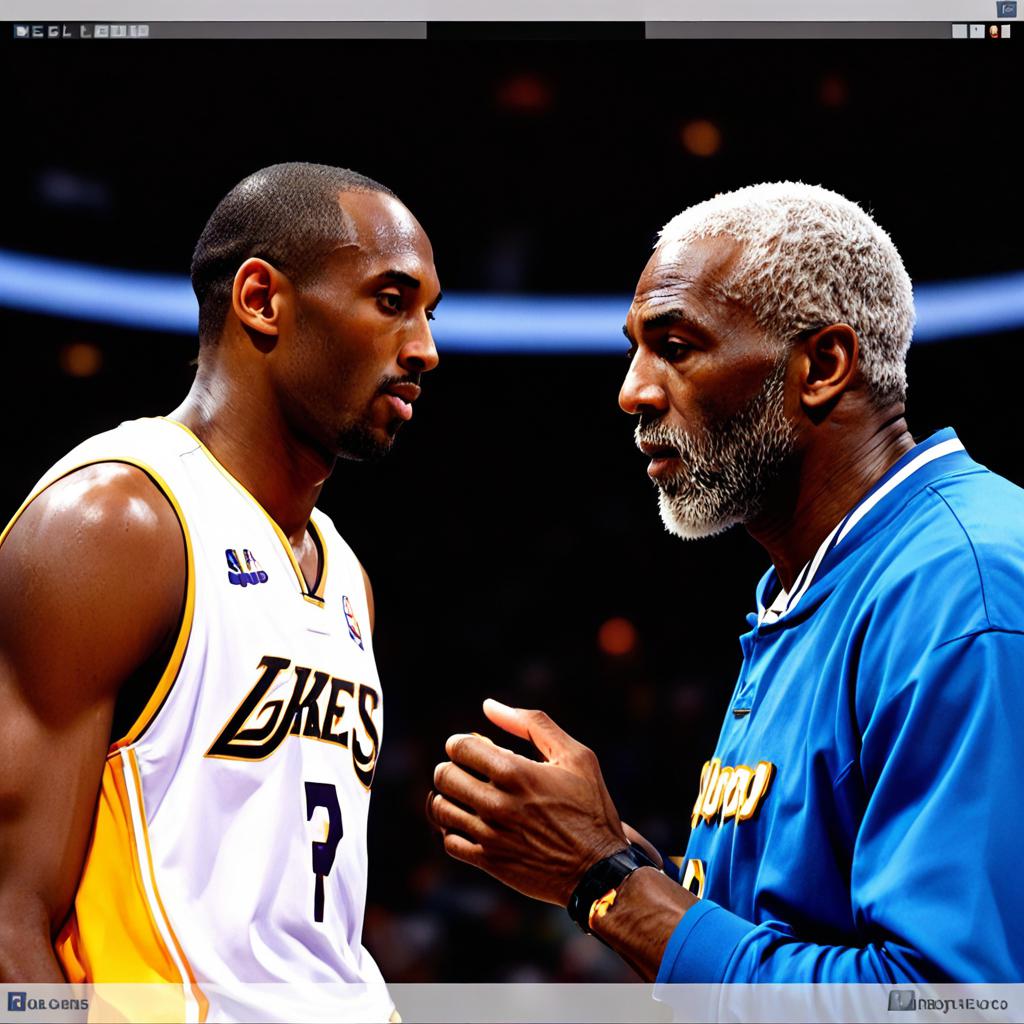Click the blue icon in the top-right title bar
The image size is (1024, 1024).
click(1006, 9)
